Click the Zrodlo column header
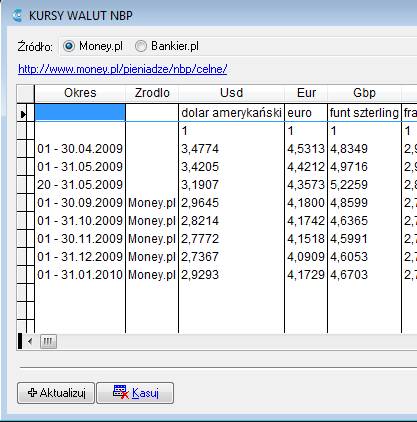 point(152,93)
